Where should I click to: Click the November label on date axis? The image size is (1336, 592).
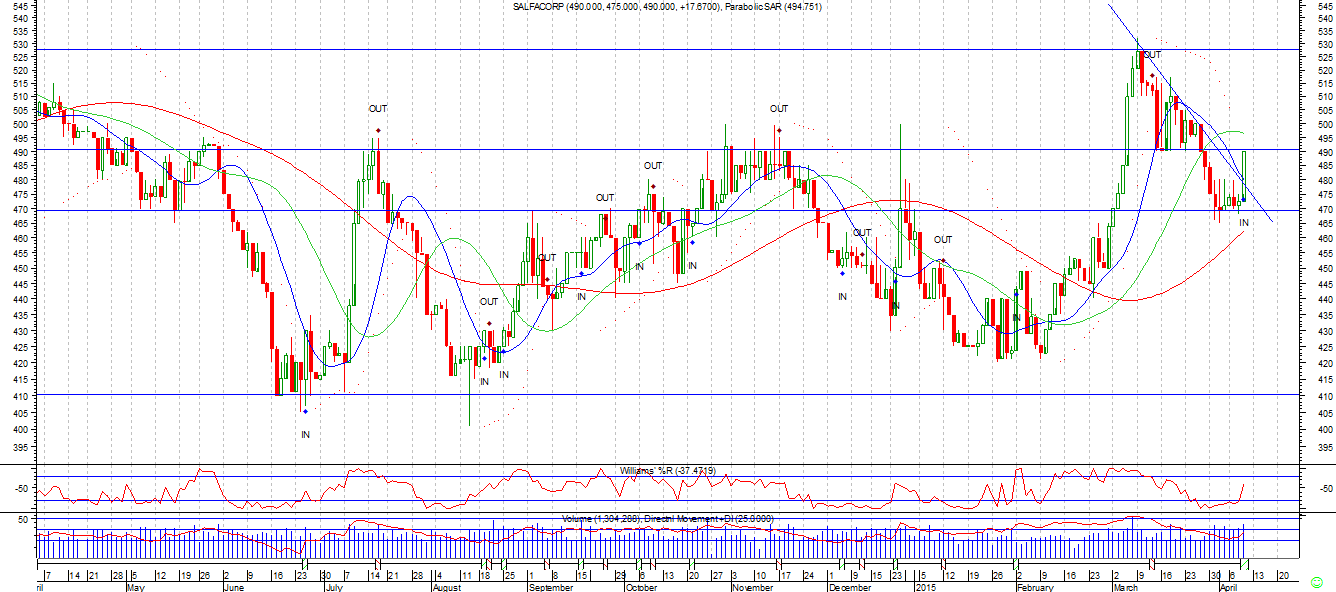(x=754, y=588)
